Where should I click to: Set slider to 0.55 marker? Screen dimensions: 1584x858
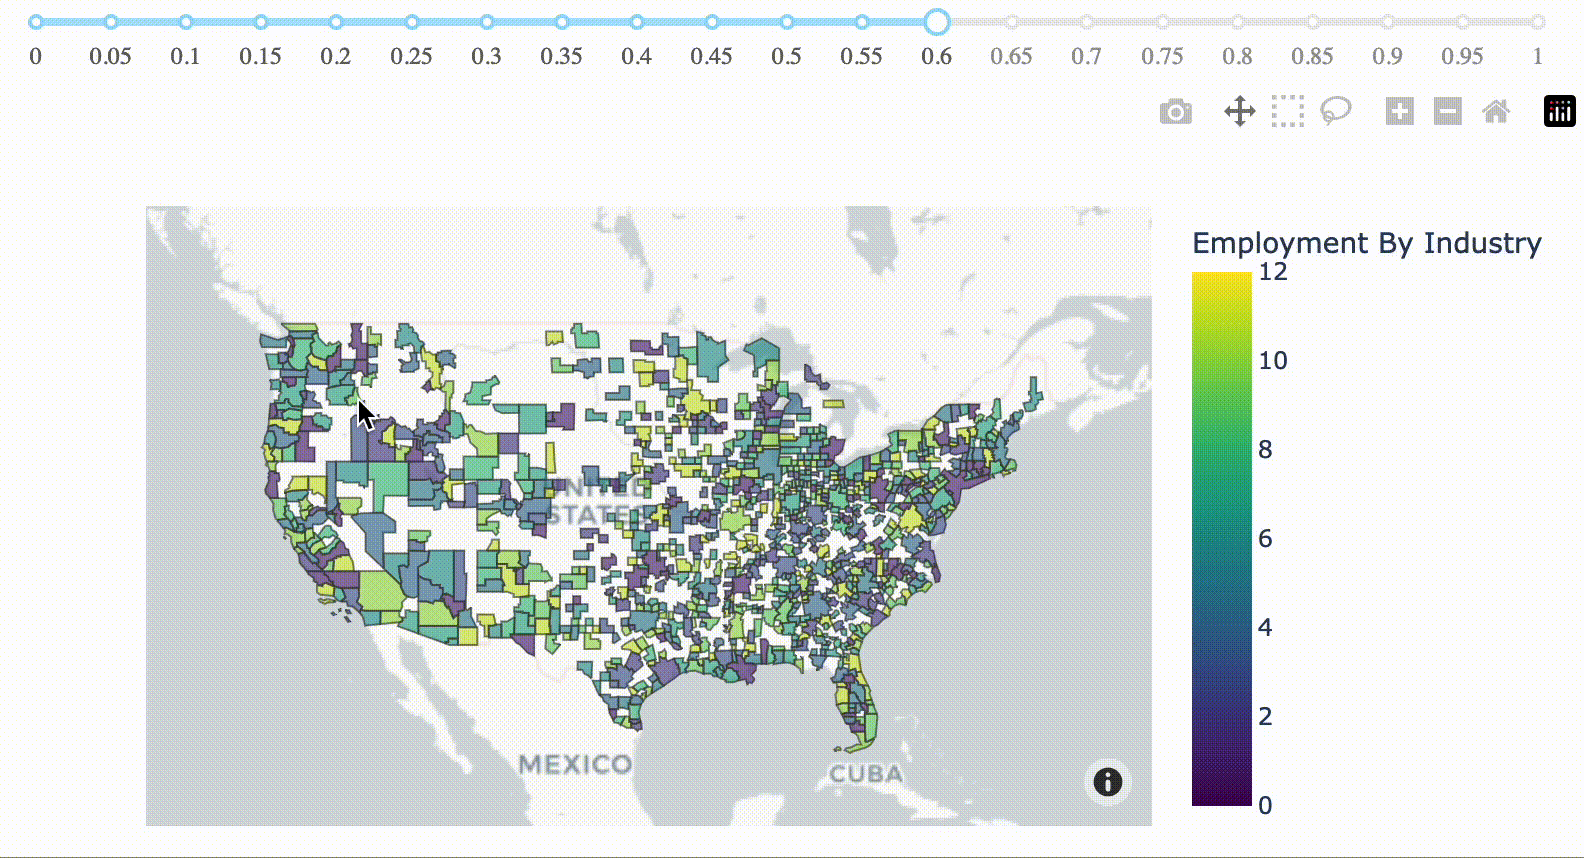pos(862,22)
